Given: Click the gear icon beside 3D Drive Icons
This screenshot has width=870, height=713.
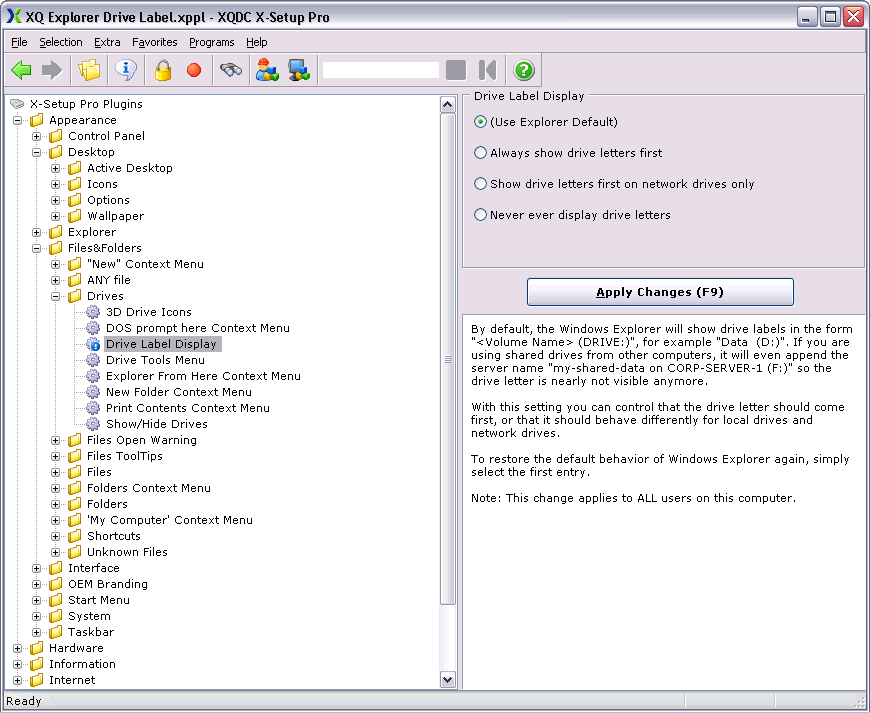Looking at the screenshot, I should tap(93, 312).
